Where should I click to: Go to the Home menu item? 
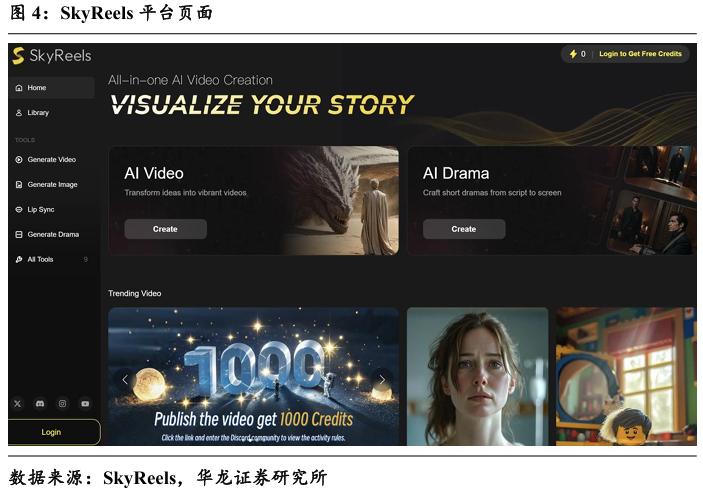[52, 87]
